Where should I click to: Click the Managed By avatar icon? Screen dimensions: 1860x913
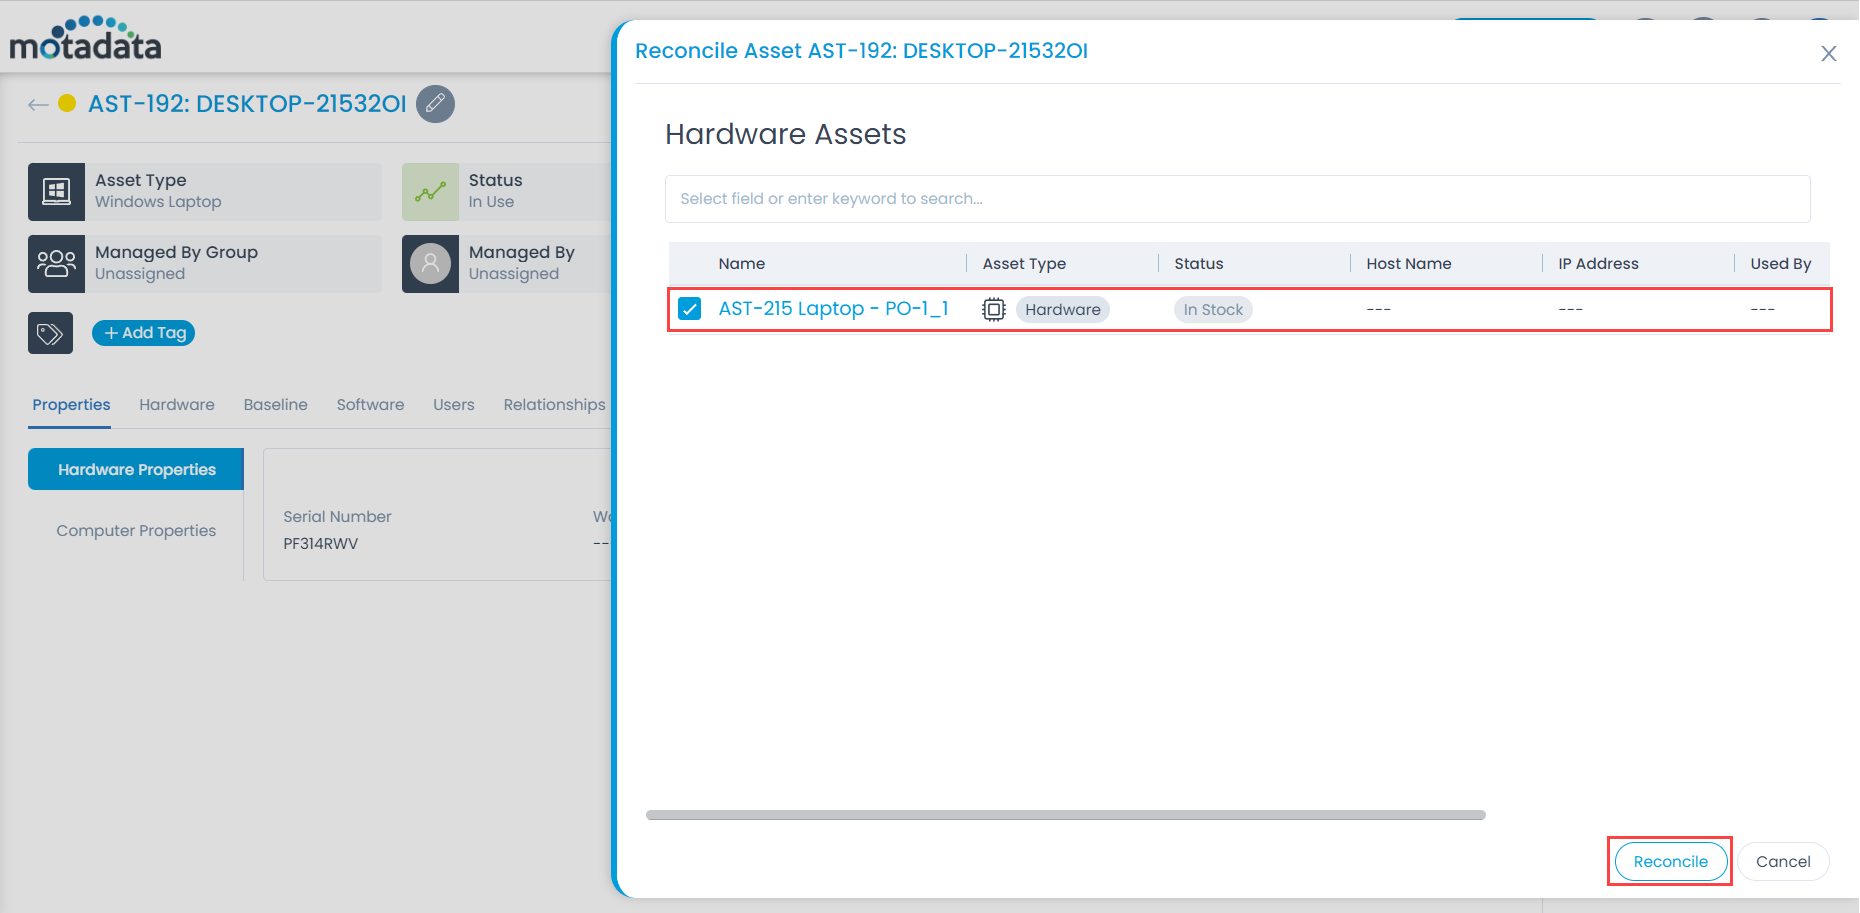(x=430, y=263)
